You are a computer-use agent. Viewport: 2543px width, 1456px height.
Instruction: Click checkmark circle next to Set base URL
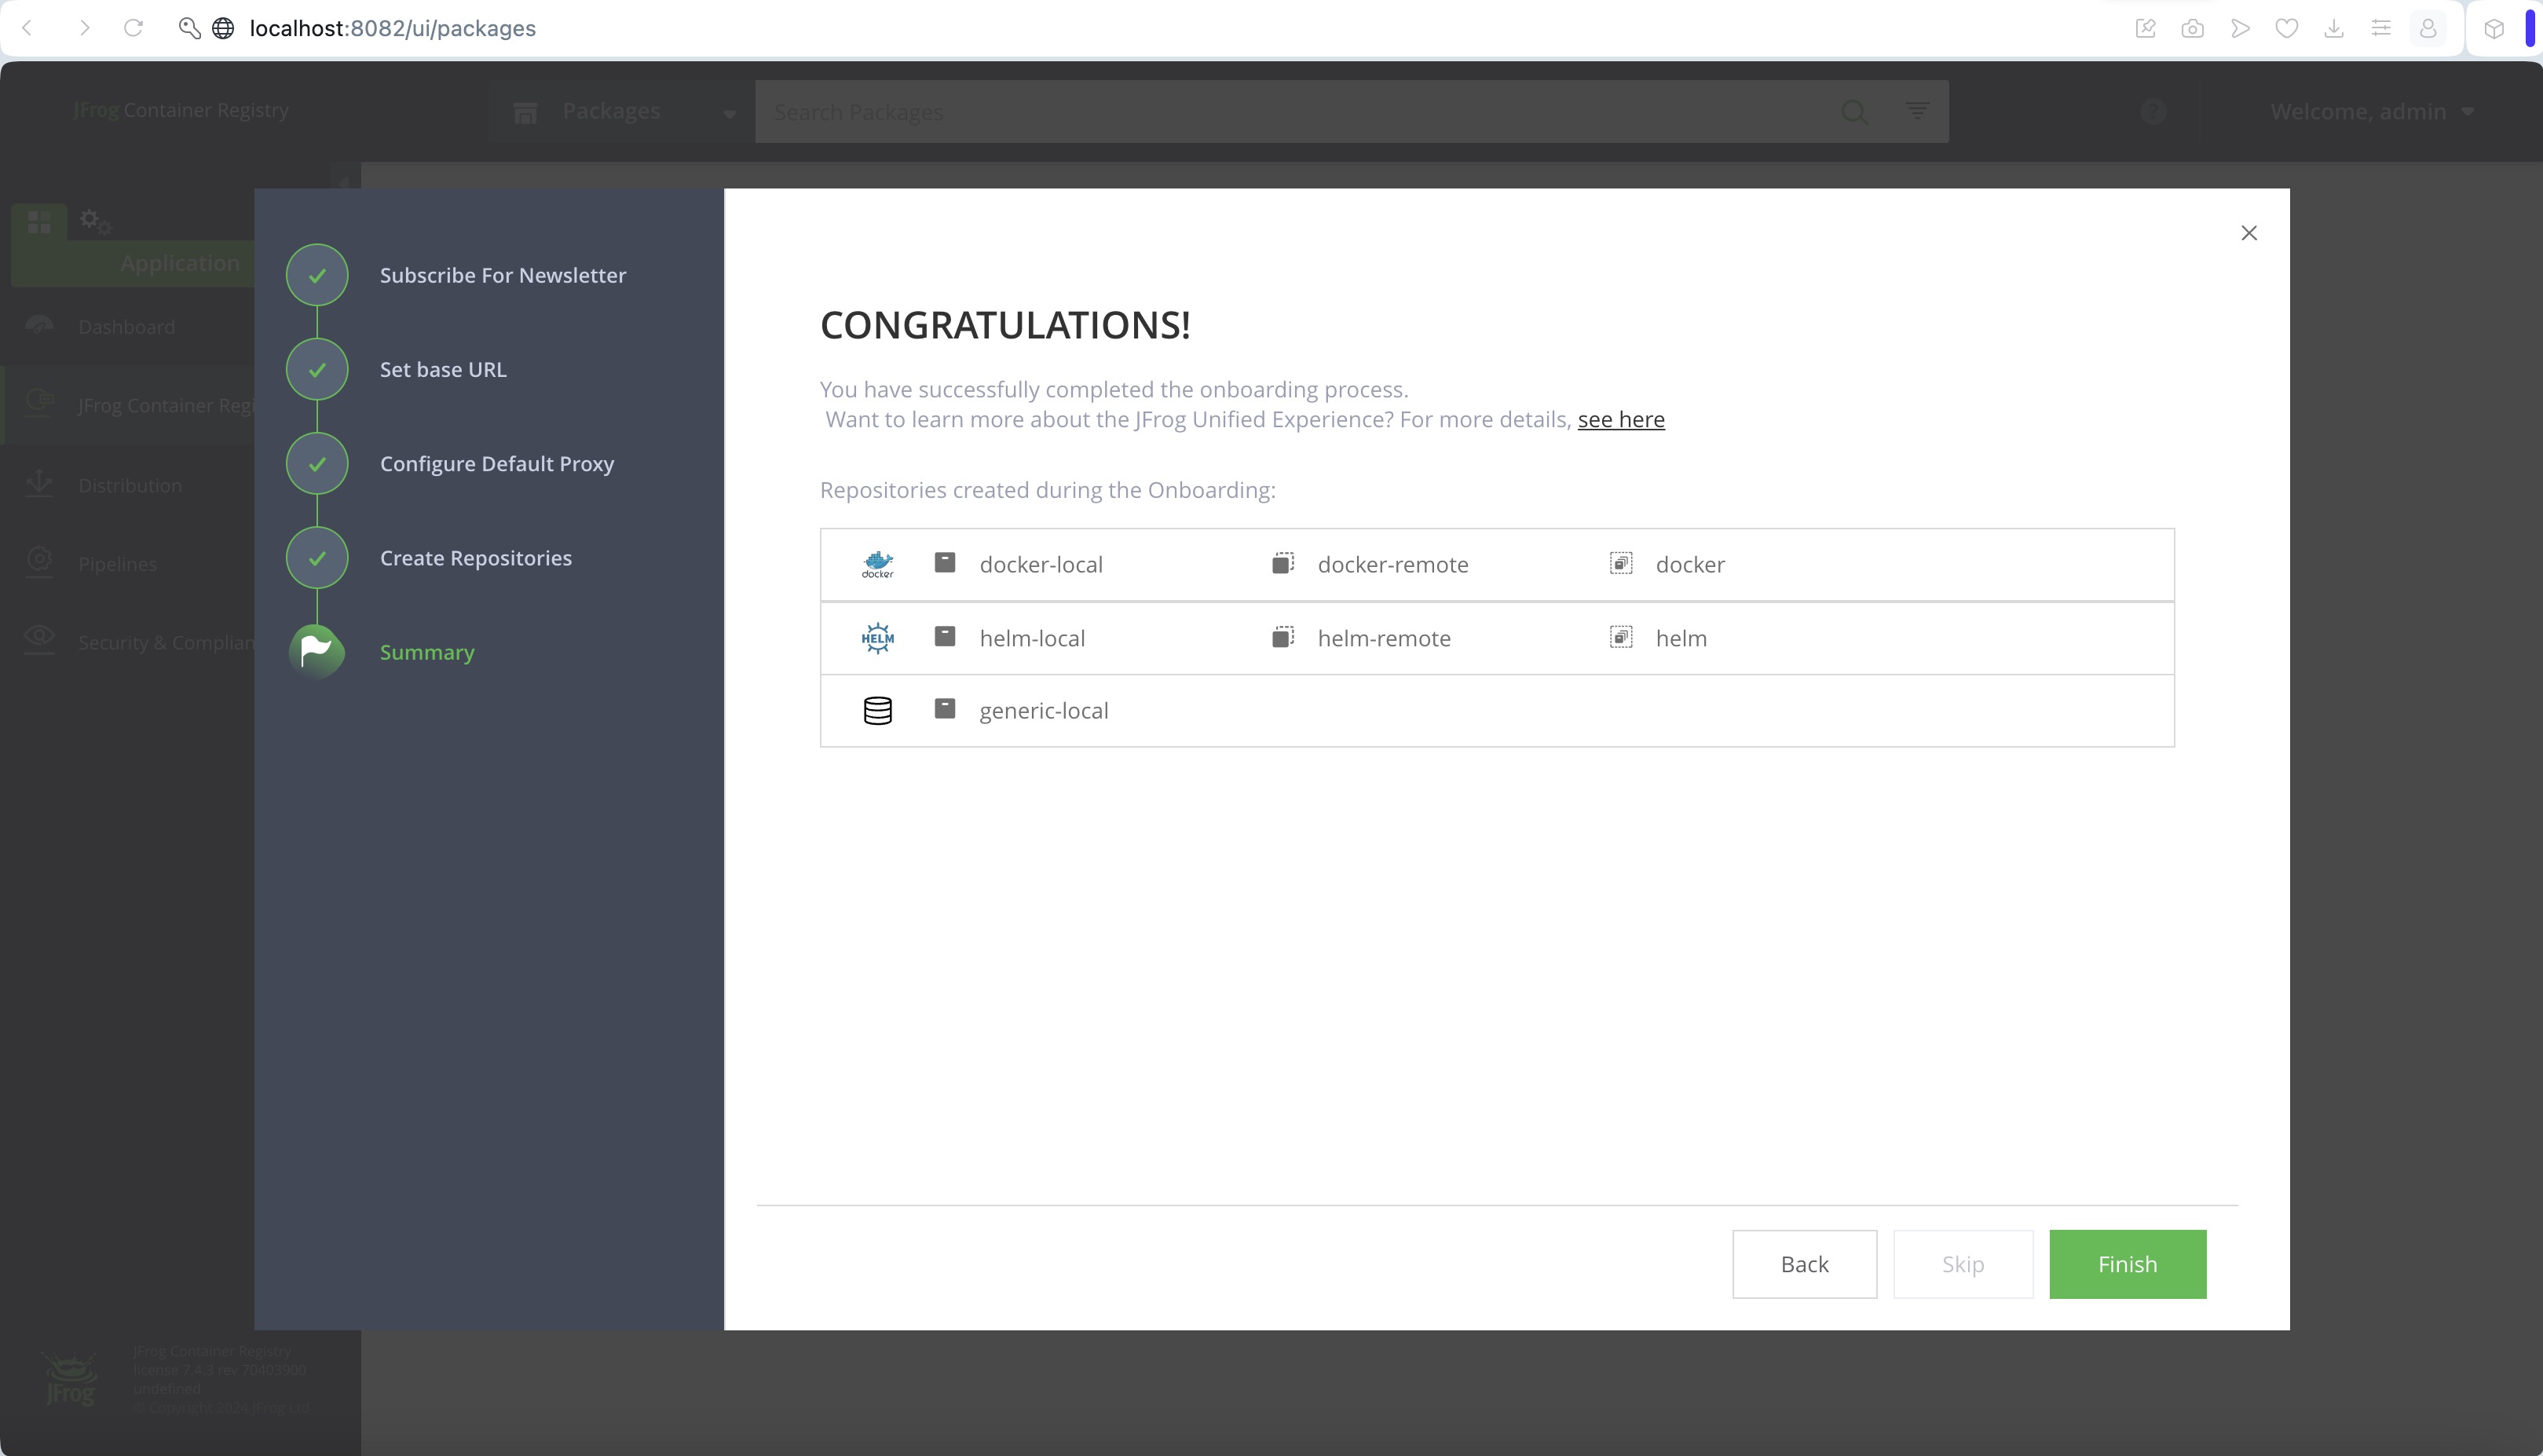pos(317,369)
